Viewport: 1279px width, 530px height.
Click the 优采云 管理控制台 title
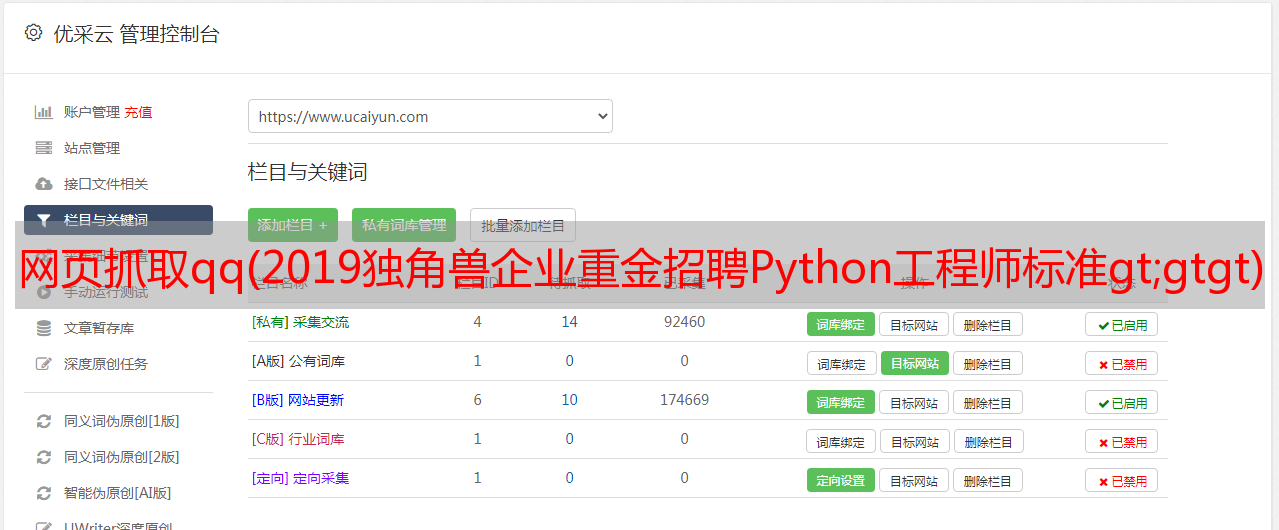[x=136, y=34]
